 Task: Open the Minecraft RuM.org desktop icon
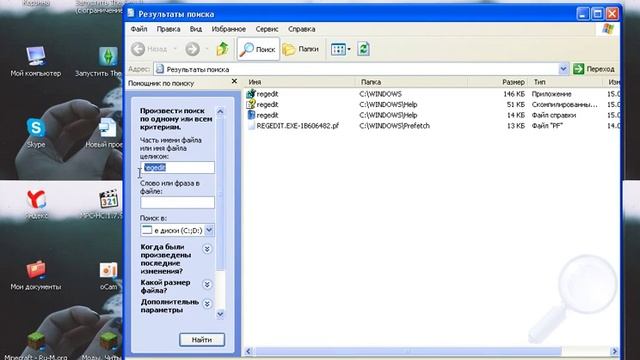pyautogui.click(x=36, y=346)
